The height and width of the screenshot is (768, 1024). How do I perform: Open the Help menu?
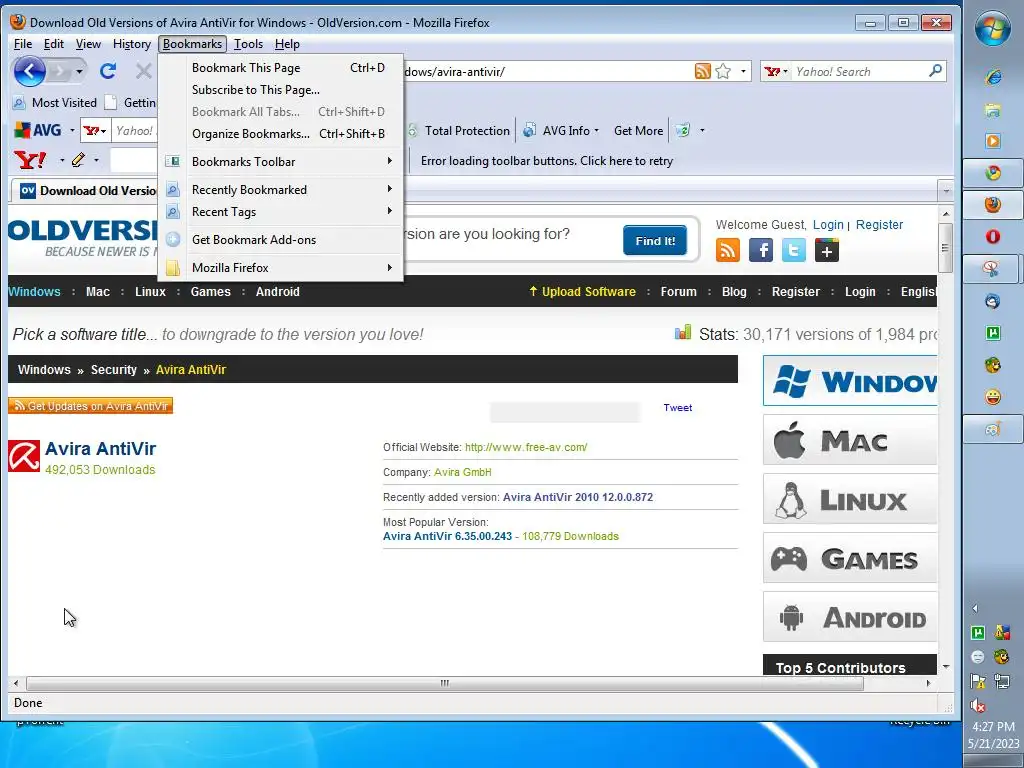pos(287,44)
